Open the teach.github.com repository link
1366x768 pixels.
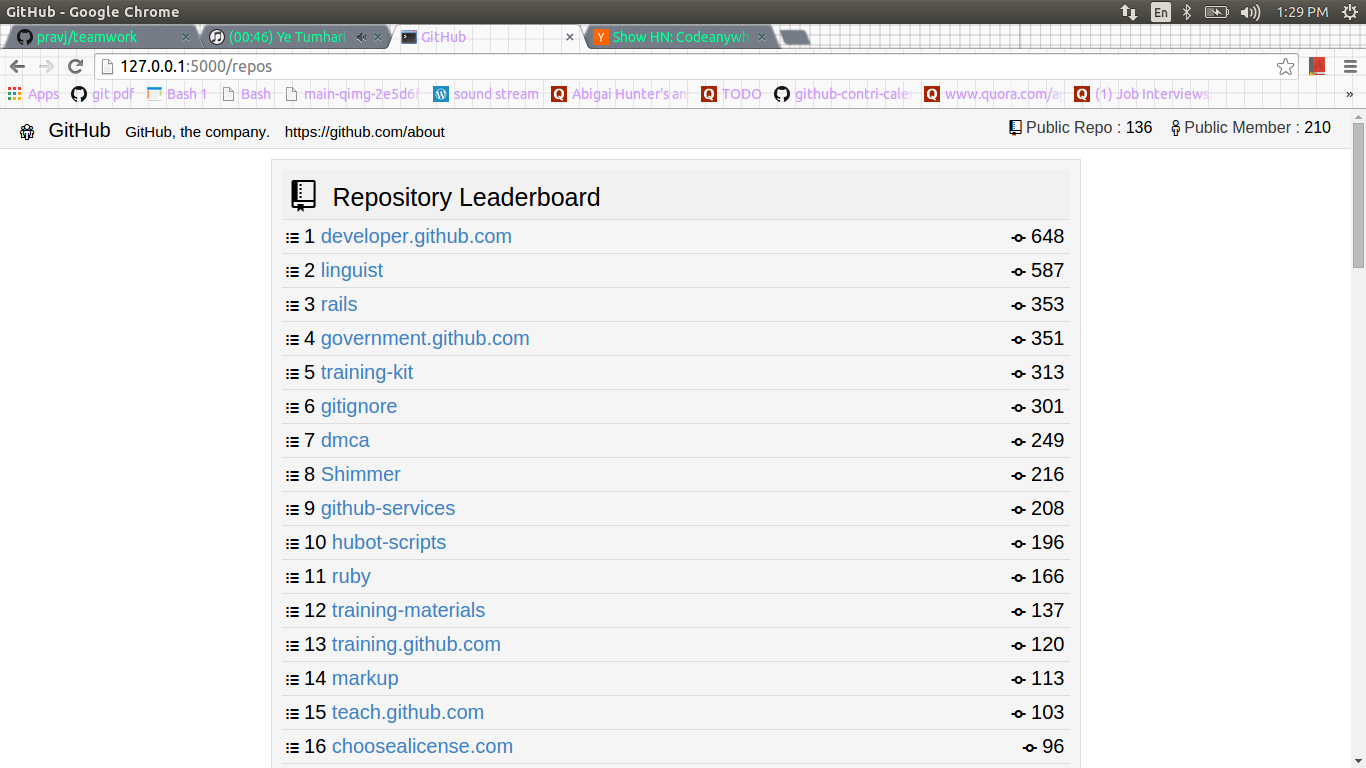coord(408,713)
